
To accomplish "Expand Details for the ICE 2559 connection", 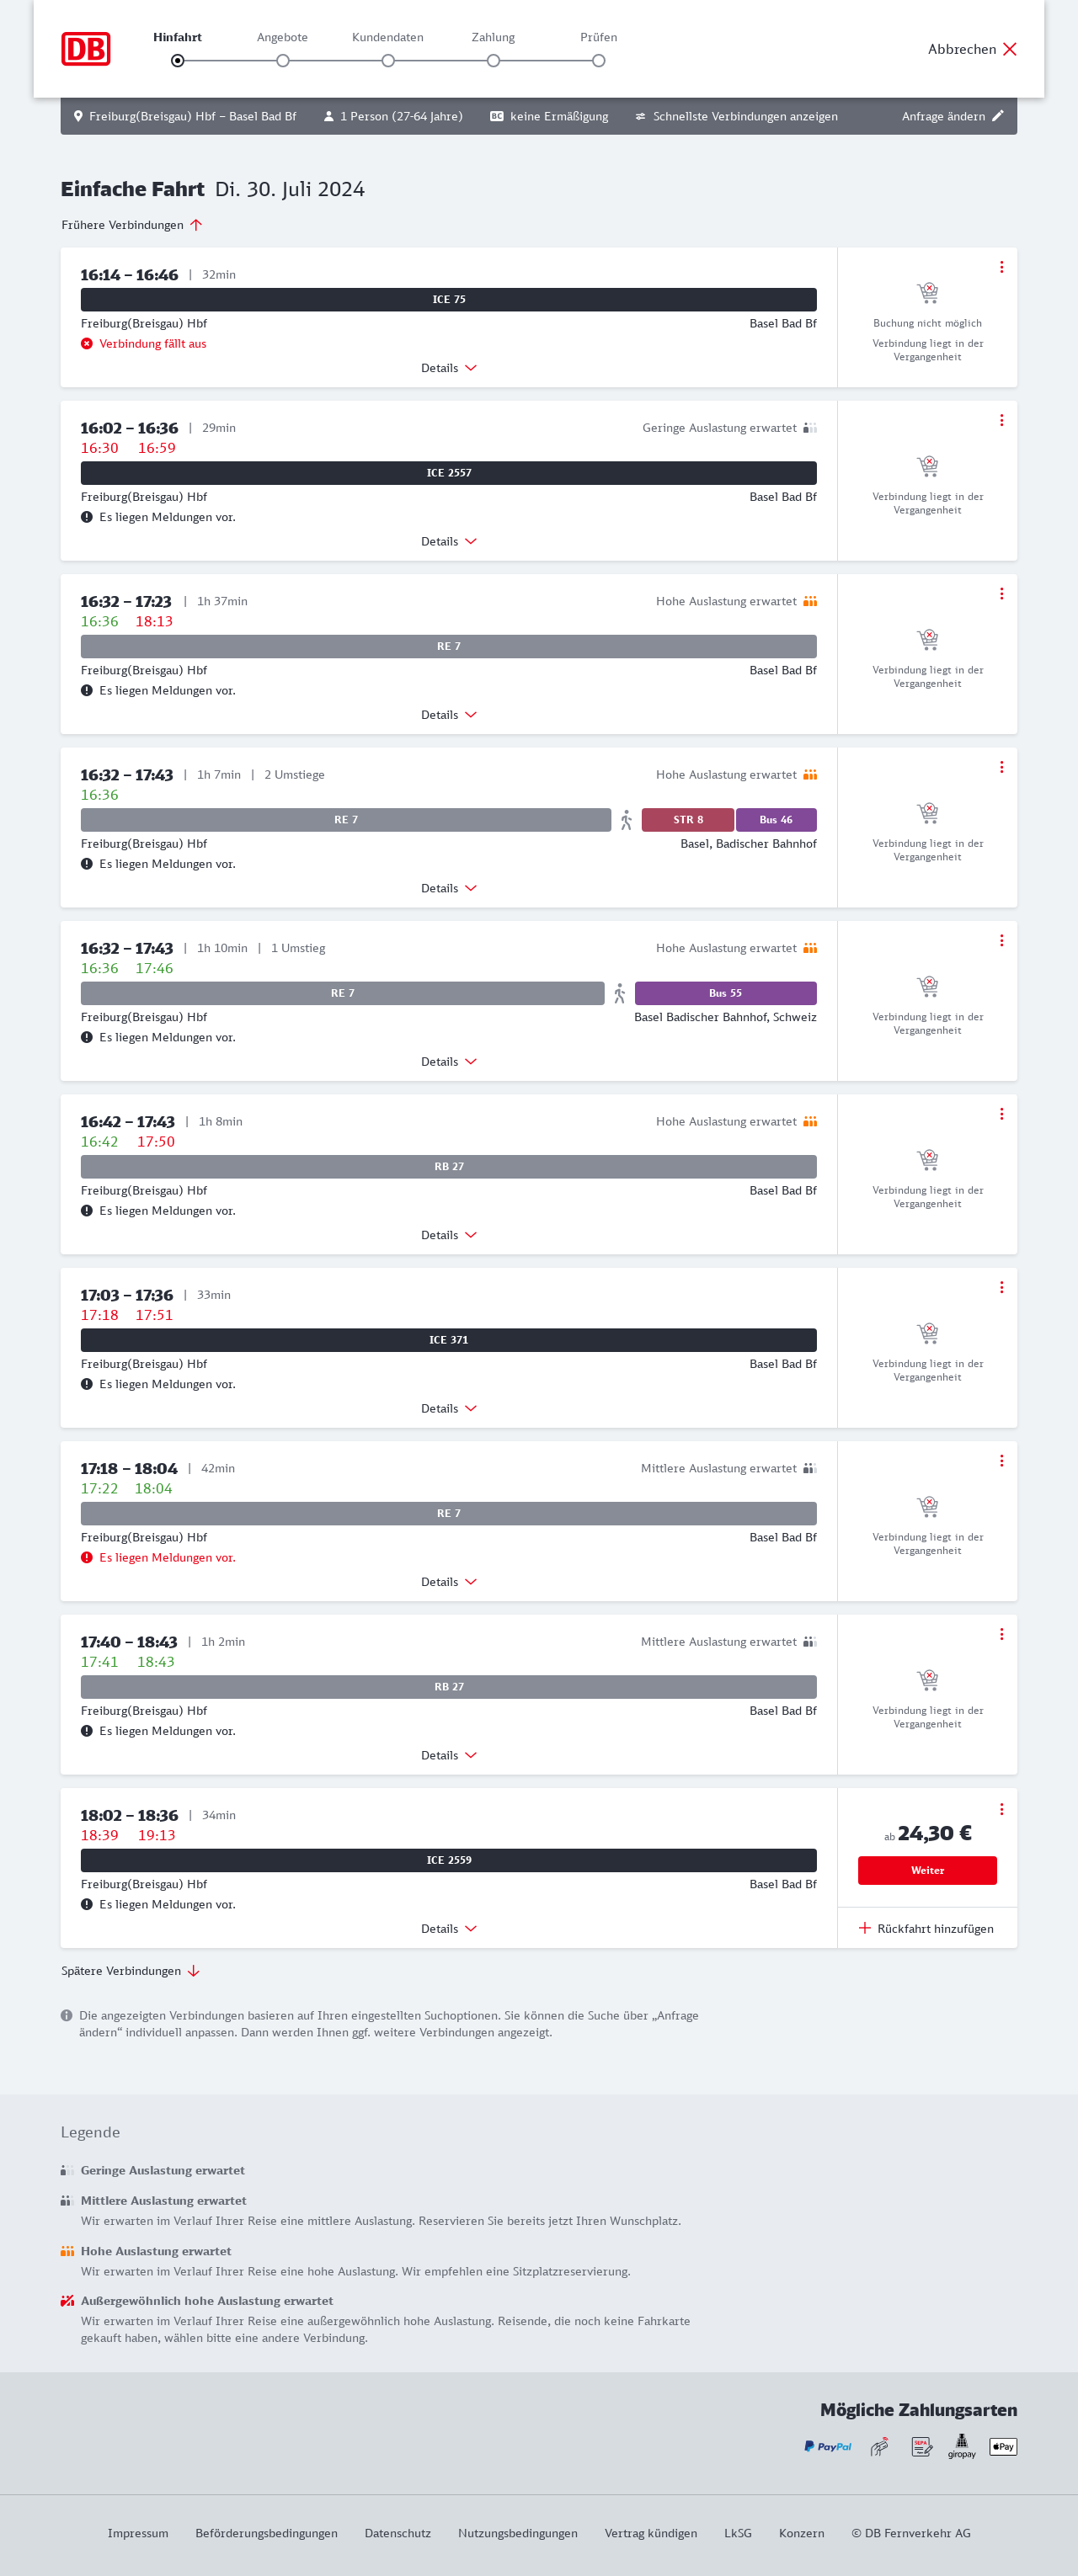I will [x=448, y=1928].
